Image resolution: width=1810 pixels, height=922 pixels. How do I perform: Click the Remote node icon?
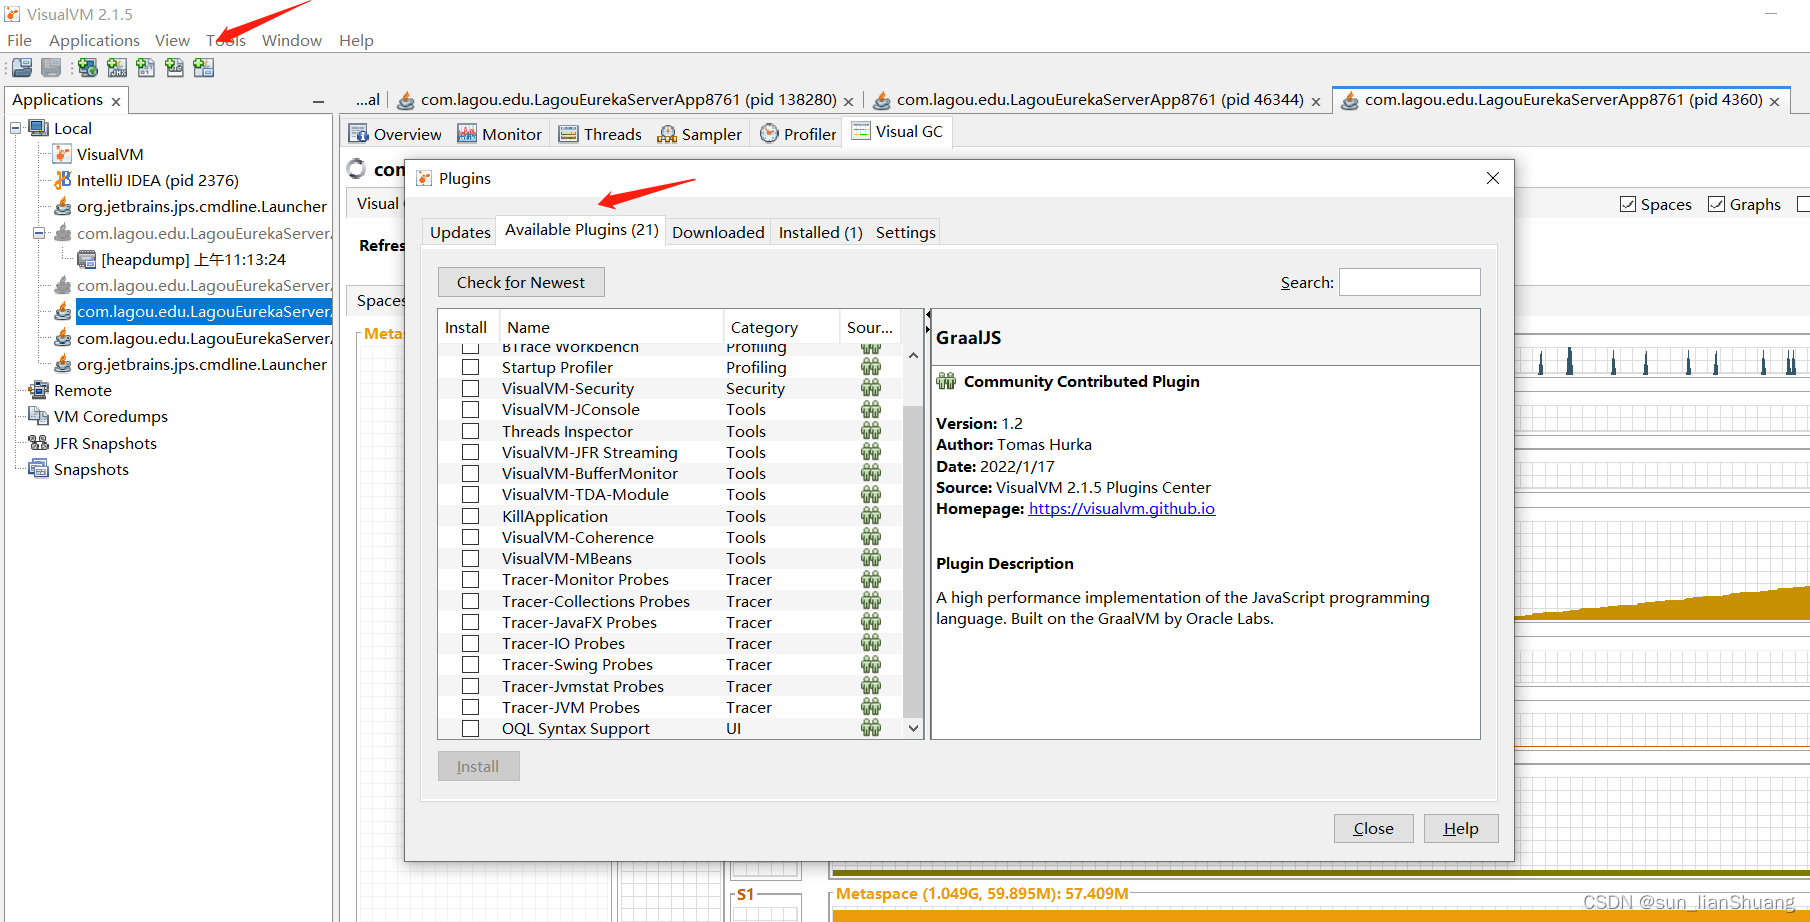coord(39,390)
